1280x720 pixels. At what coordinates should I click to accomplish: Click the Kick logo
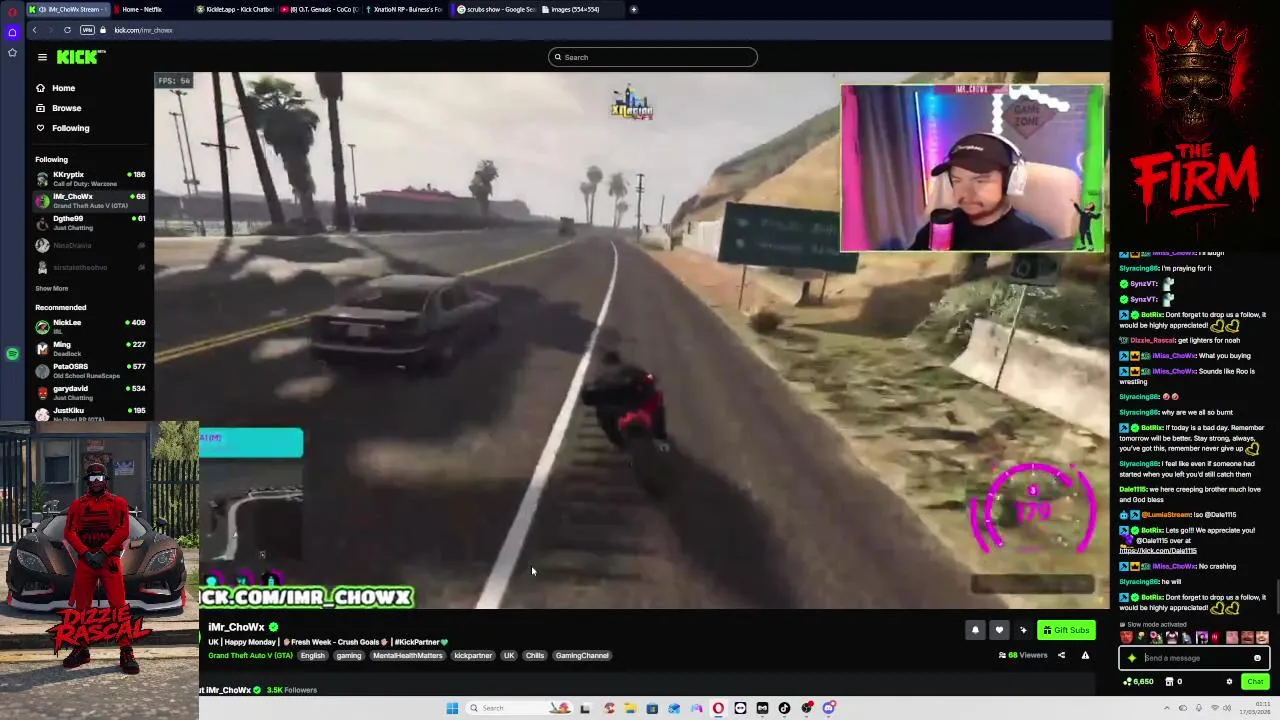tap(79, 57)
